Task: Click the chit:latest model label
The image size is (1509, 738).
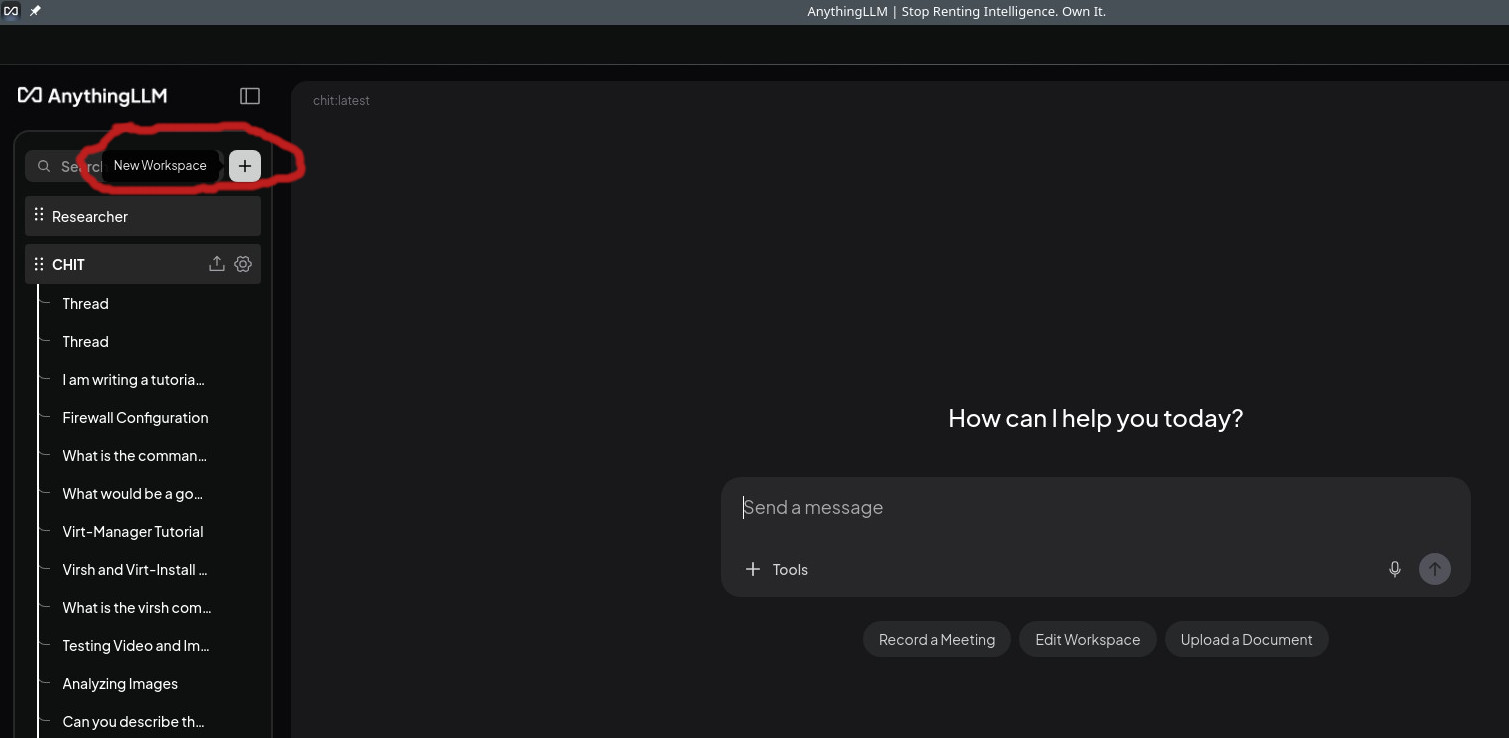Action: [x=341, y=101]
